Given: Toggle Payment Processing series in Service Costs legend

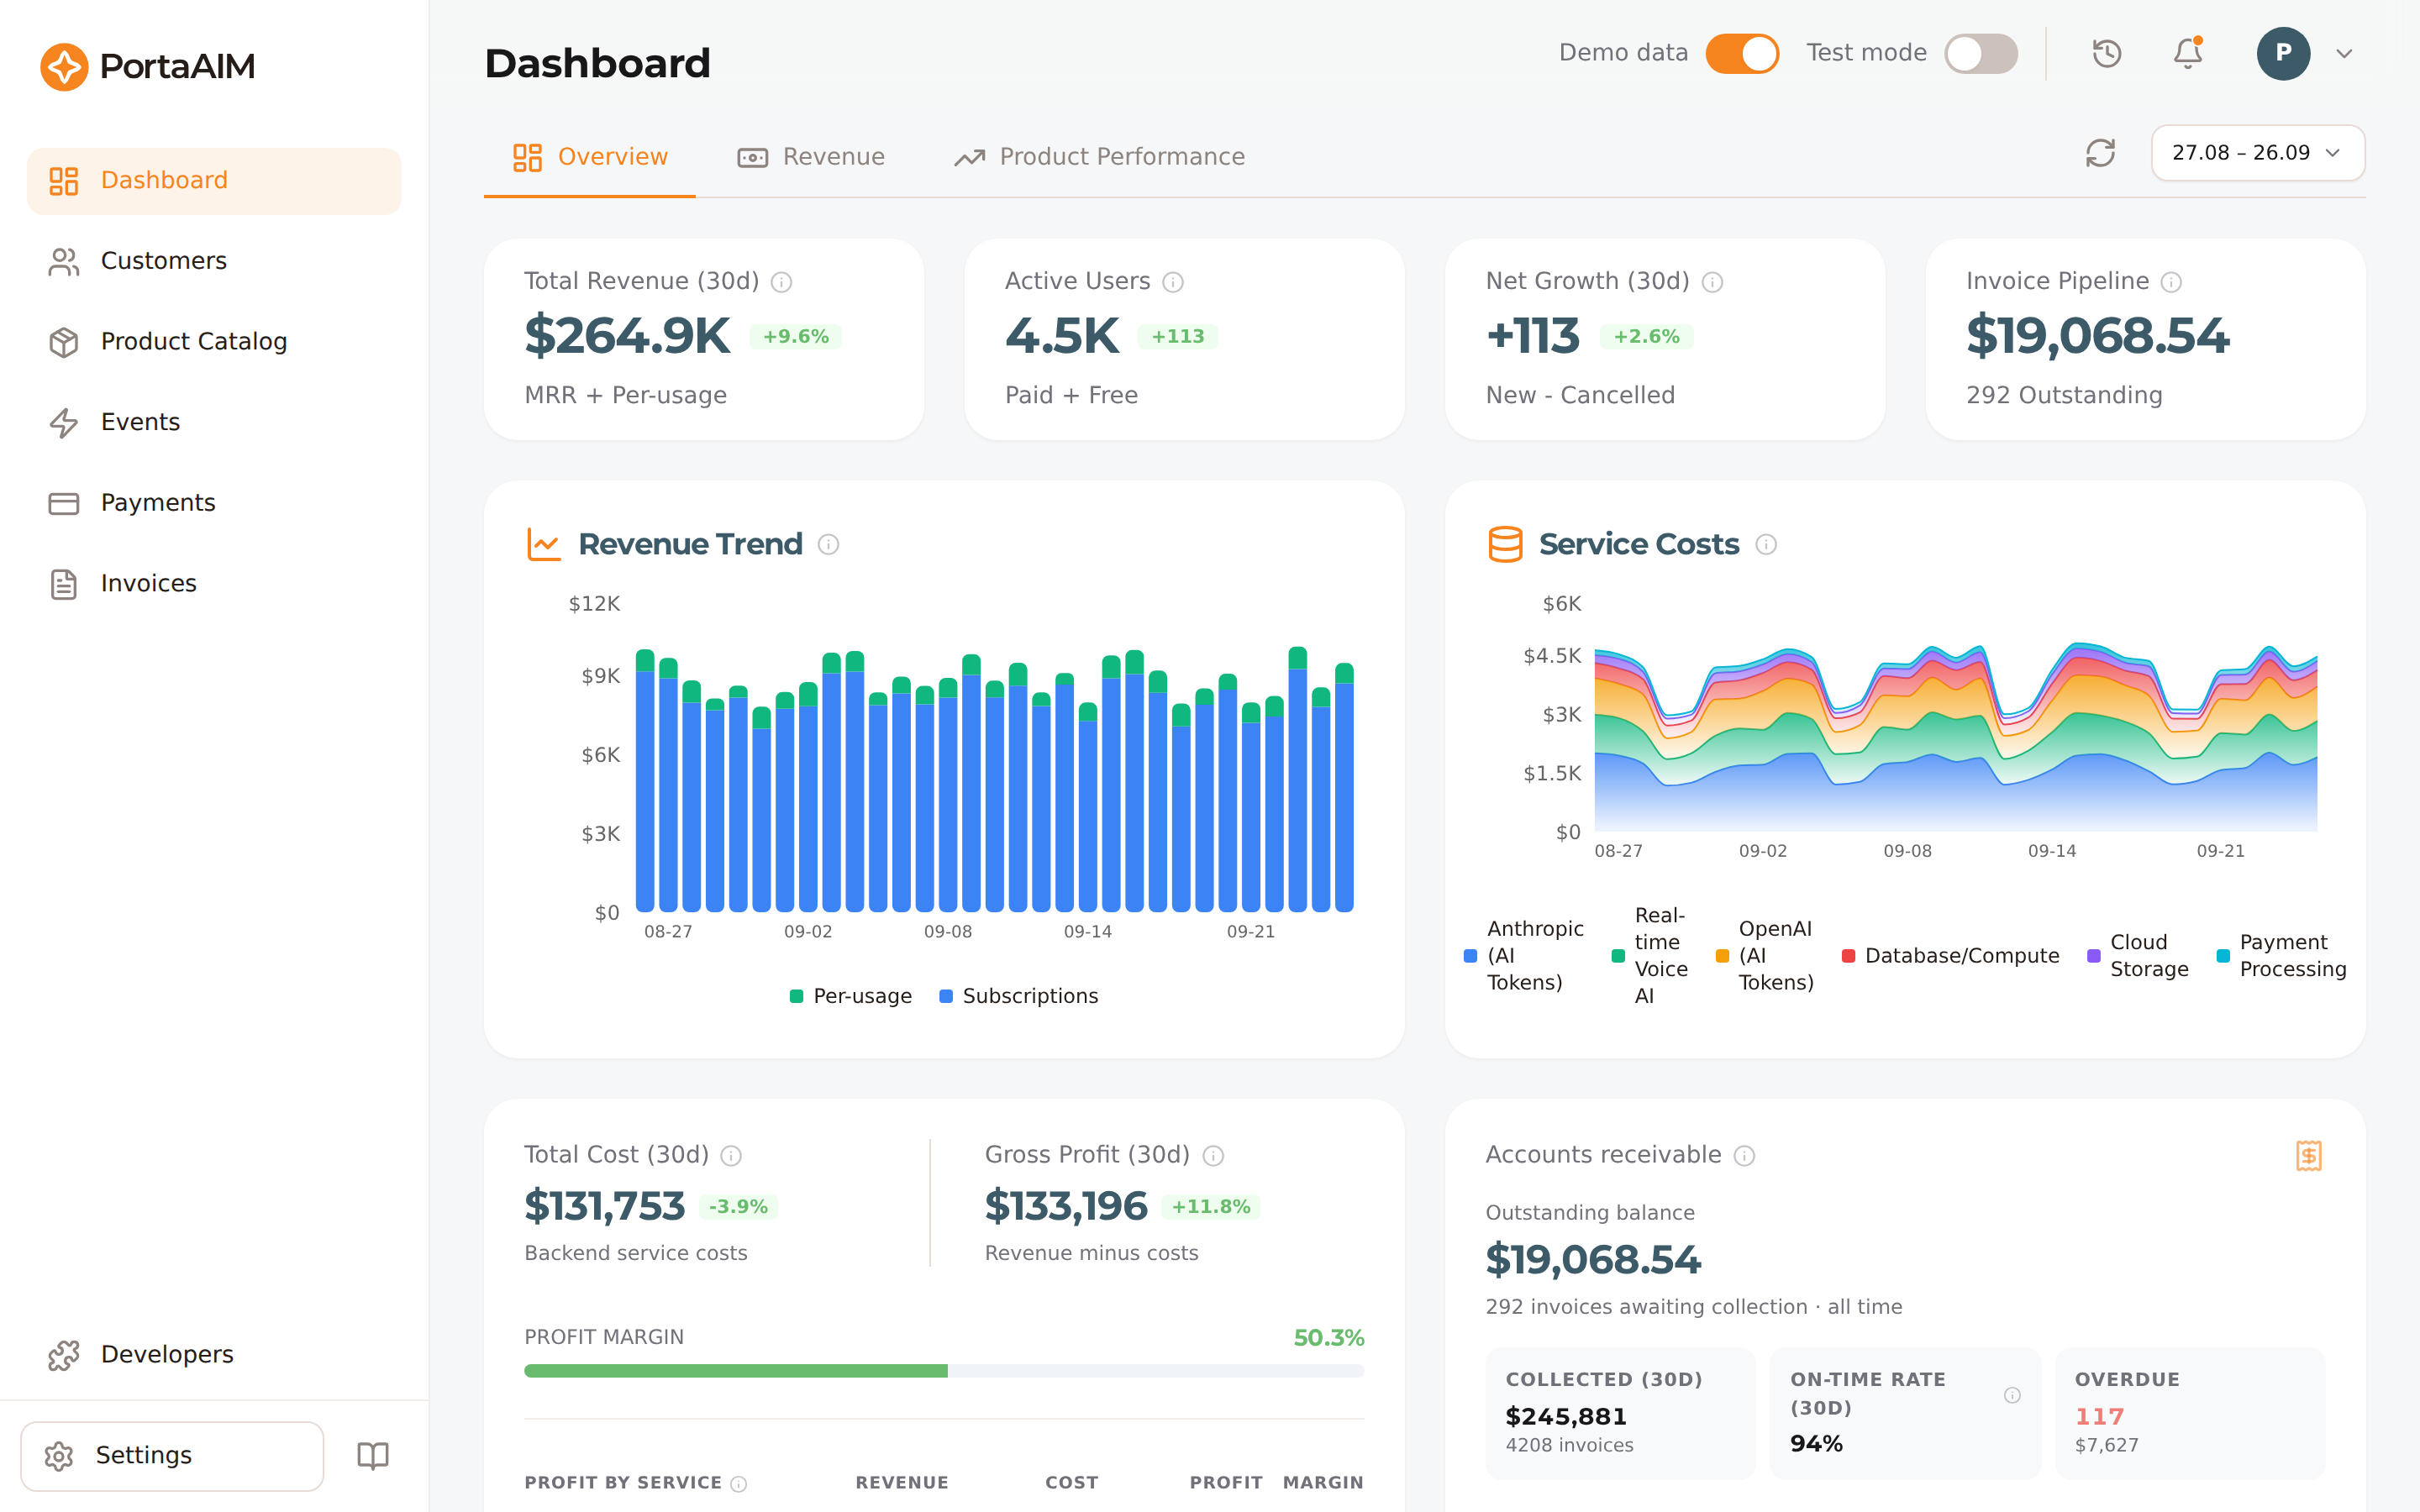Looking at the screenshot, I should (2281, 956).
